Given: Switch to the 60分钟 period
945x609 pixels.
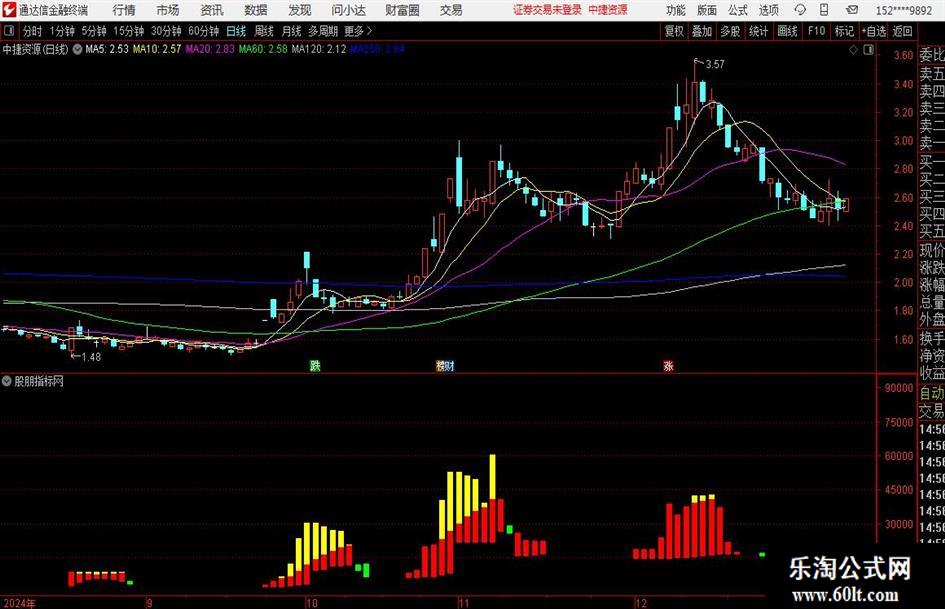Looking at the screenshot, I should (203, 31).
